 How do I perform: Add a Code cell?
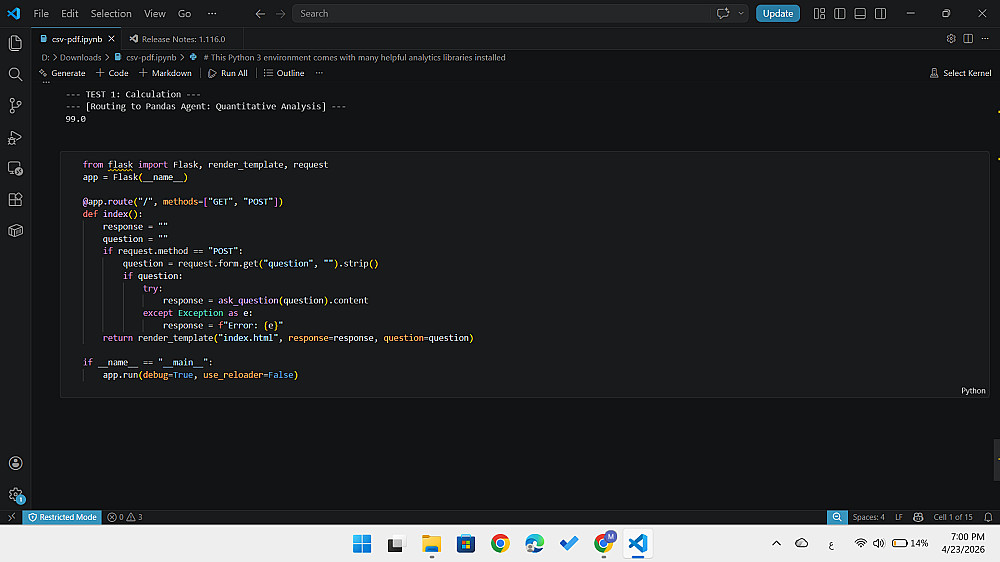pyautogui.click(x=112, y=73)
